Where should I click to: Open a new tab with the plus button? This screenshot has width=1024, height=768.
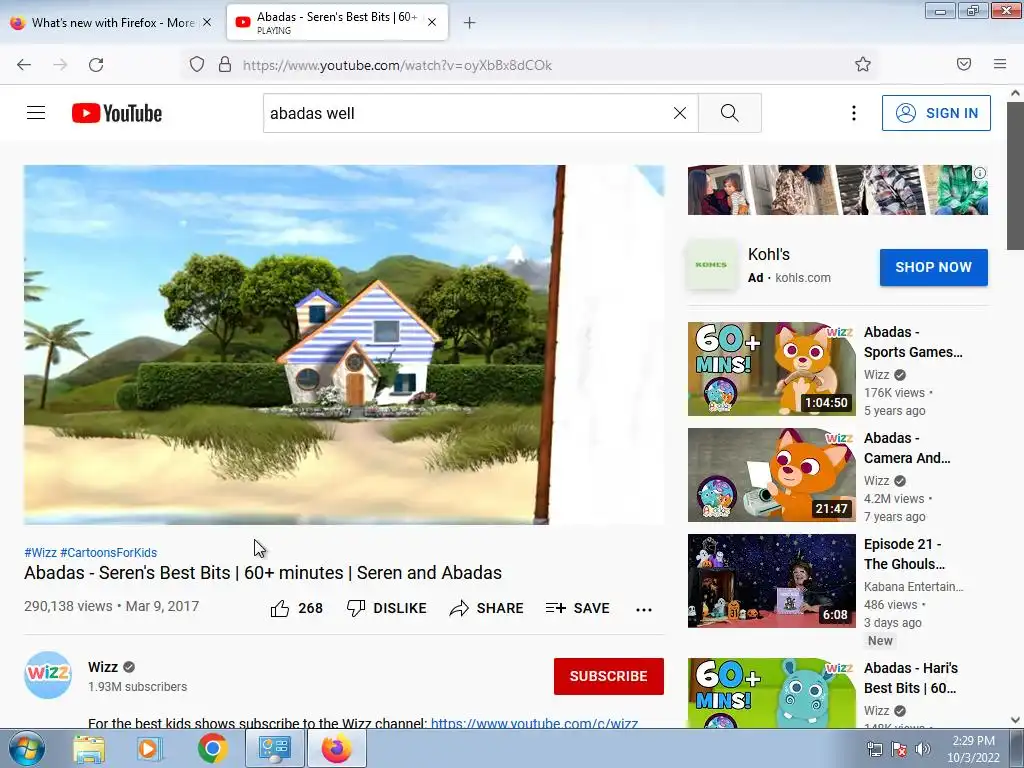tap(470, 23)
